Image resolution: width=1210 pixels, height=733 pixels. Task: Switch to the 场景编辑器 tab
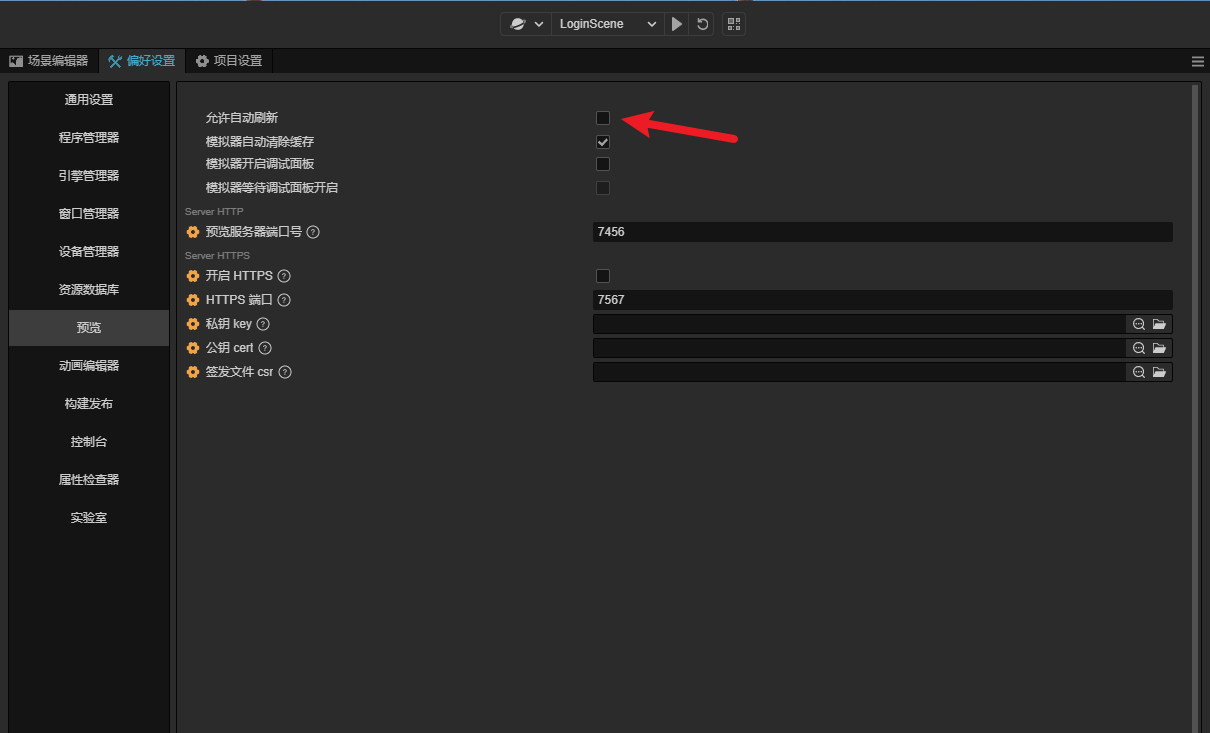pyautogui.click(x=49, y=61)
